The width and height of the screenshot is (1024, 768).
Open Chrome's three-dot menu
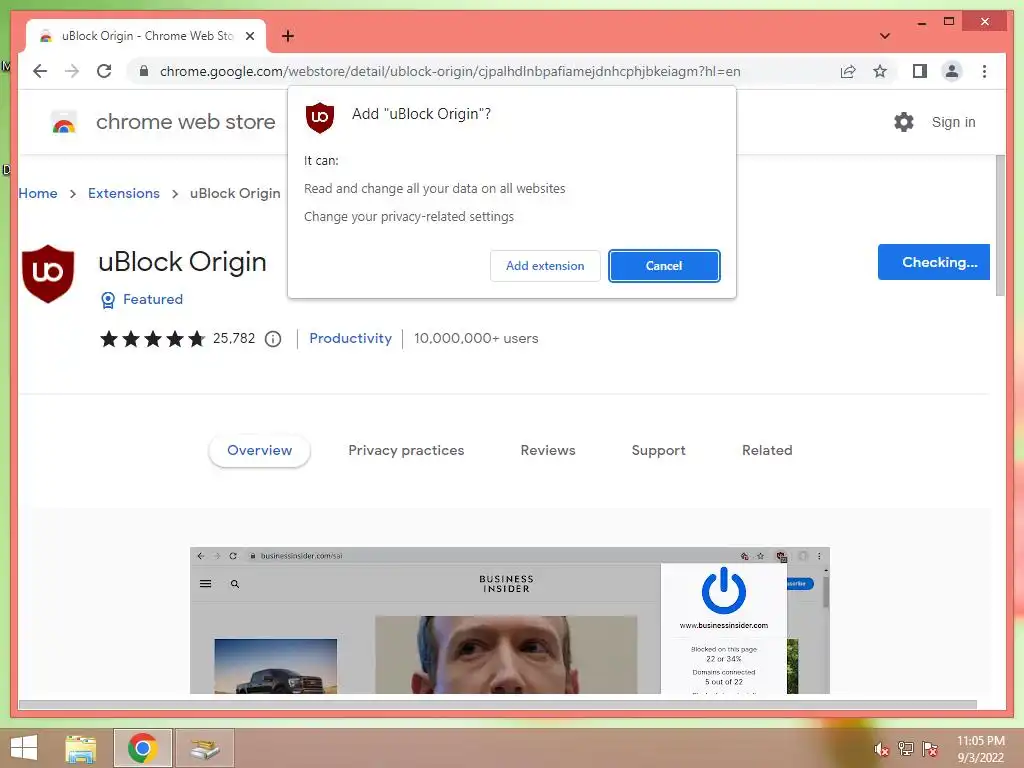[984, 71]
